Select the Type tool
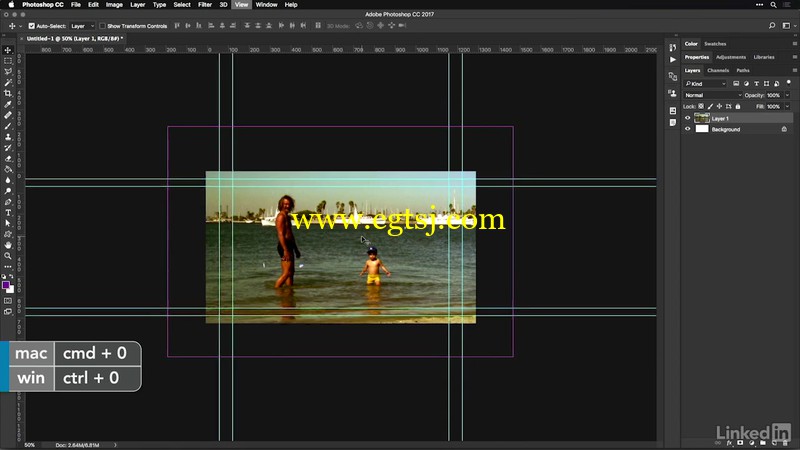The height and width of the screenshot is (450, 800). tap(8, 213)
